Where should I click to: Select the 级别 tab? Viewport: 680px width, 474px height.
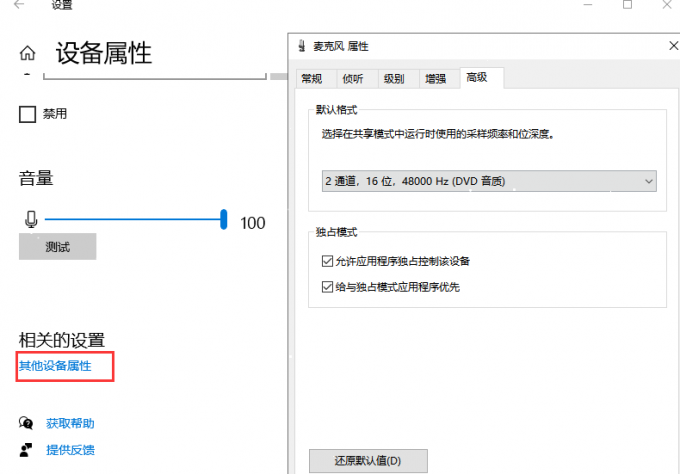pyautogui.click(x=394, y=79)
